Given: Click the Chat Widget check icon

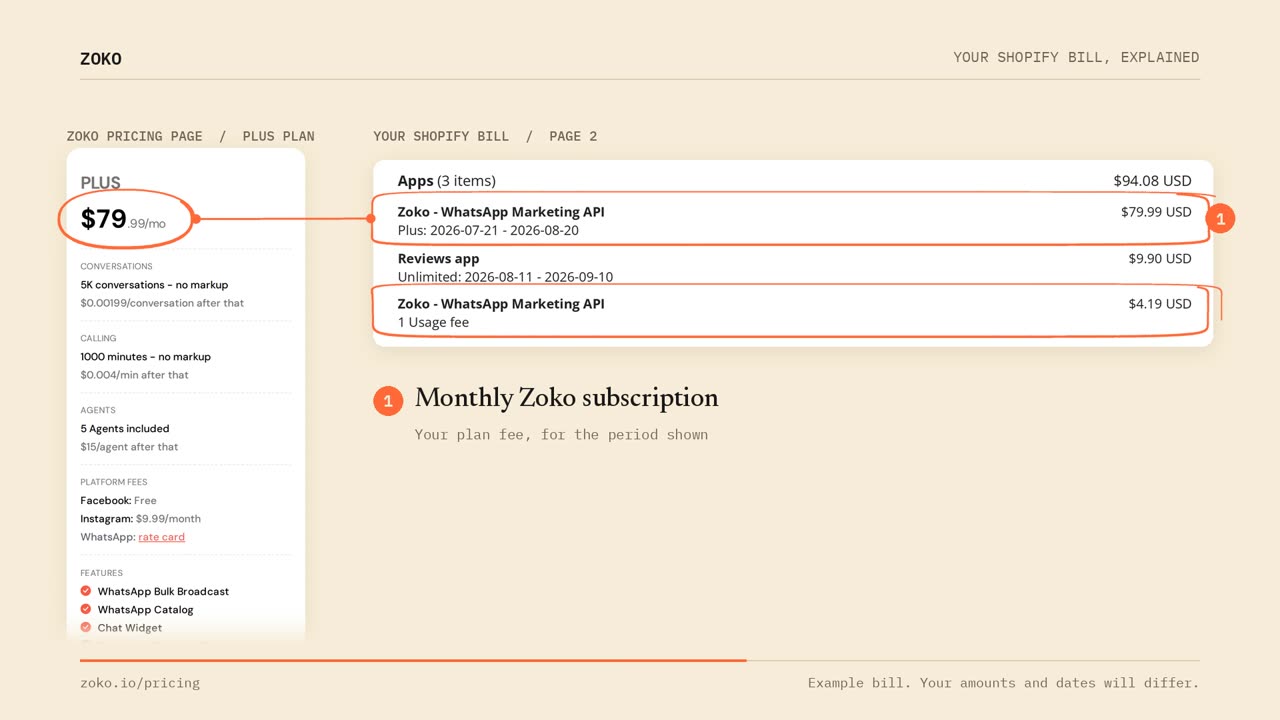Looking at the screenshot, I should click(86, 627).
